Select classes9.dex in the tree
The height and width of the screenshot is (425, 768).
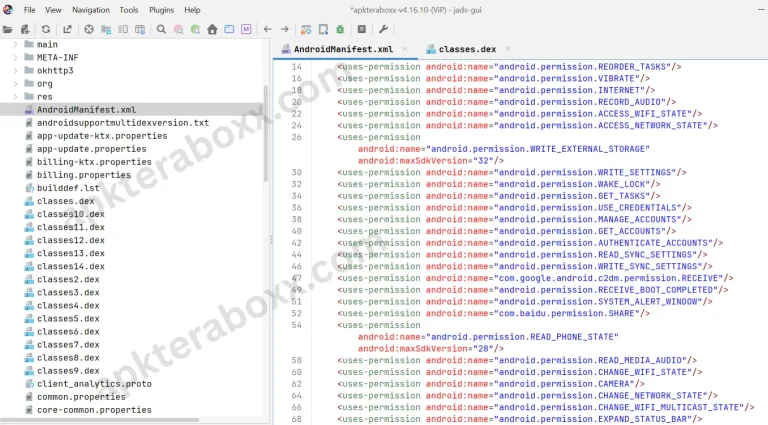pyautogui.click(x=68, y=371)
